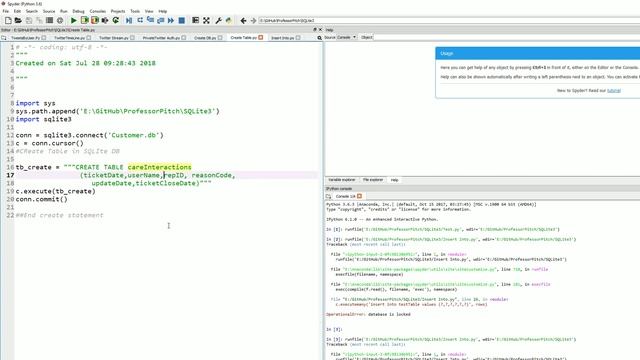Image resolution: width=640 pixels, height=360 pixels.
Task: Open the Source menu
Action: (49, 11)
